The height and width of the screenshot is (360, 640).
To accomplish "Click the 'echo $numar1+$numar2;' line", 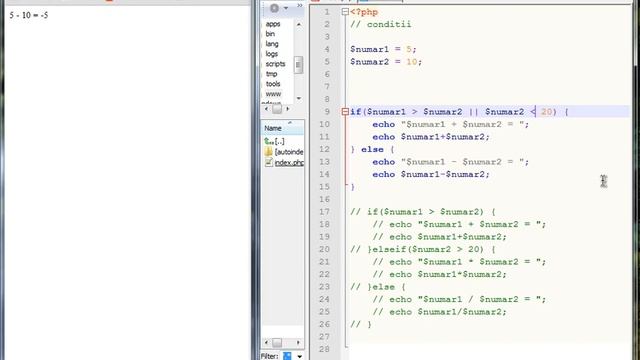I will point(431,137).
